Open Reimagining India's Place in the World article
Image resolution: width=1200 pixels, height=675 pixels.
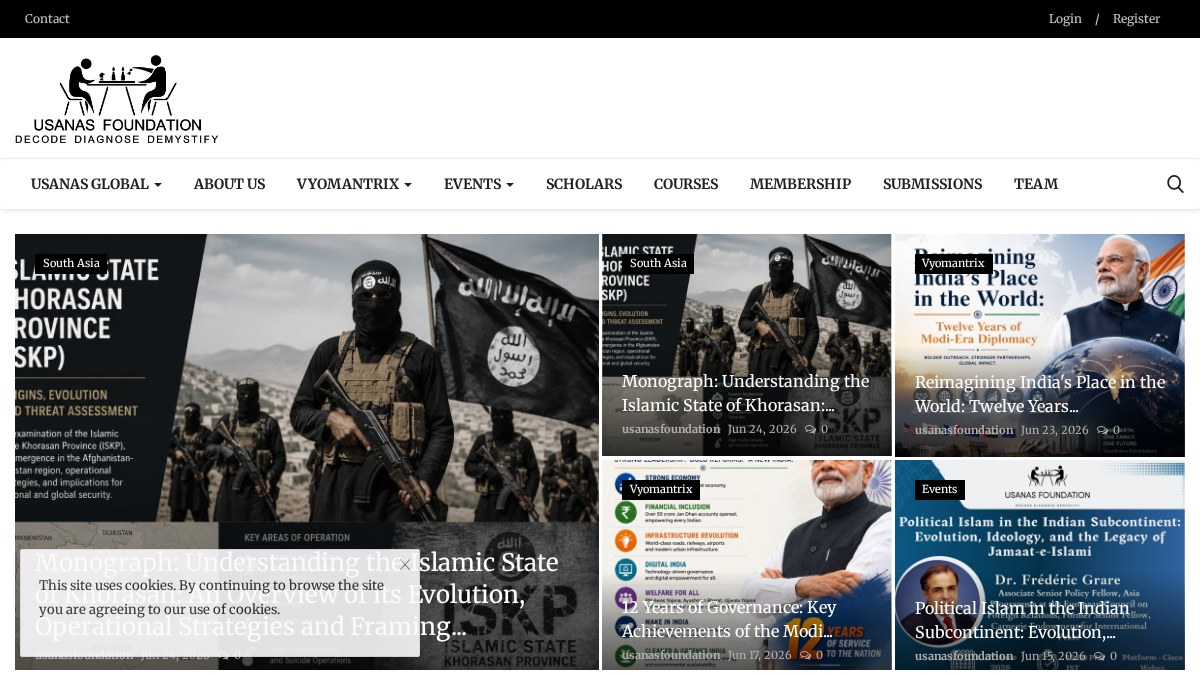[x=1040, y=394]
